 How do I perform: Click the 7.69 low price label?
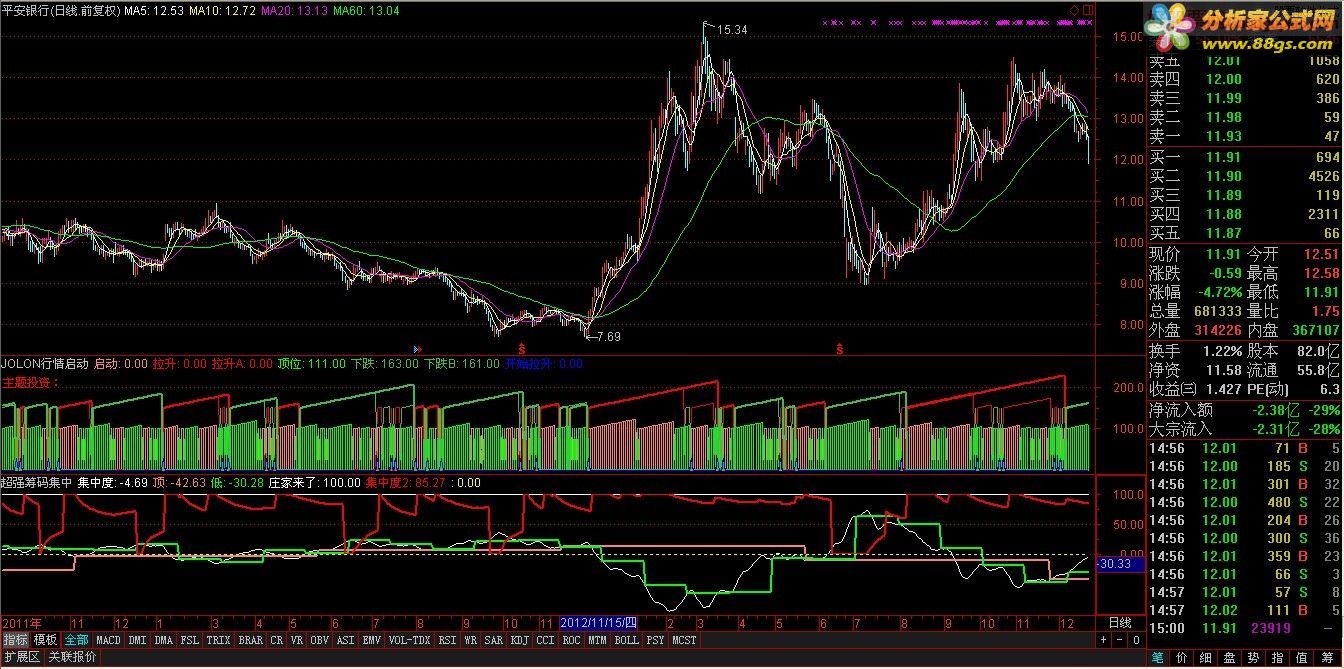point(608,337)
